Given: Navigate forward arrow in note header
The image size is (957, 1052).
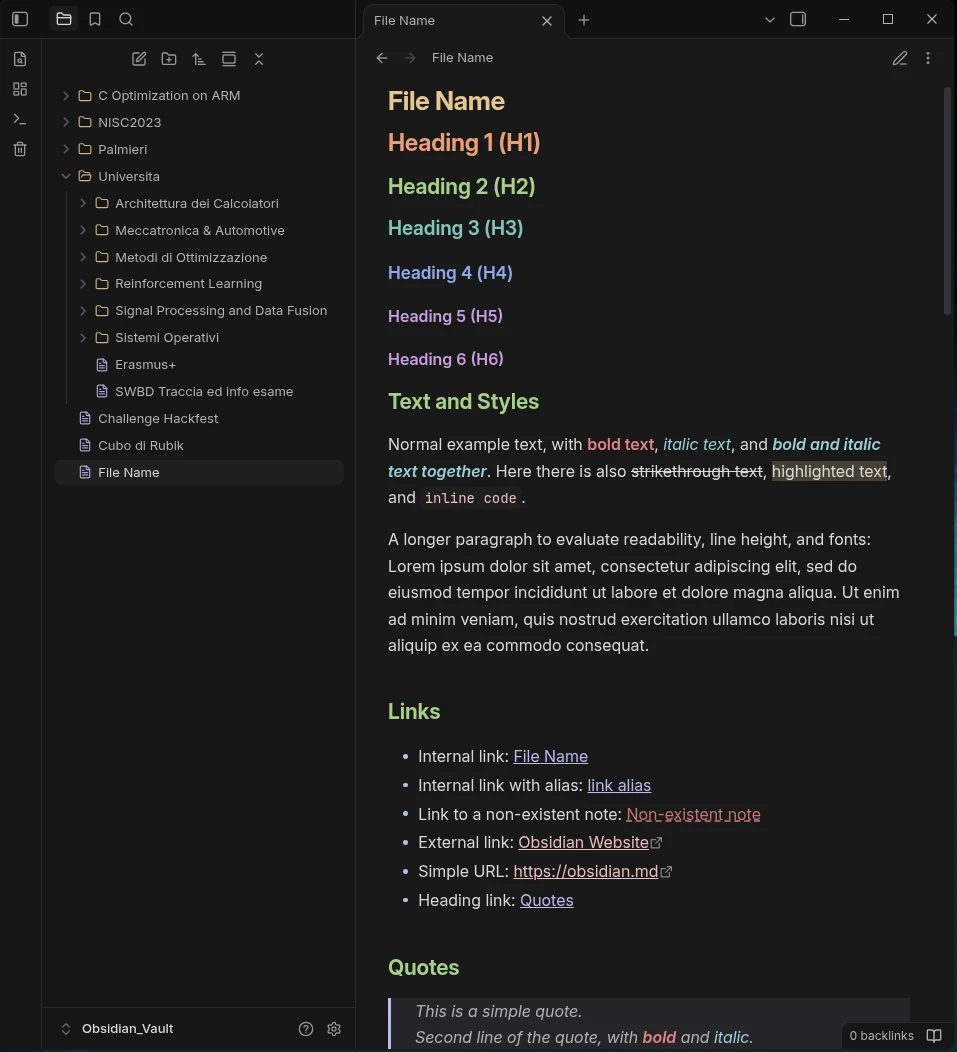Looking at the screenshot, I should [410, 58].
